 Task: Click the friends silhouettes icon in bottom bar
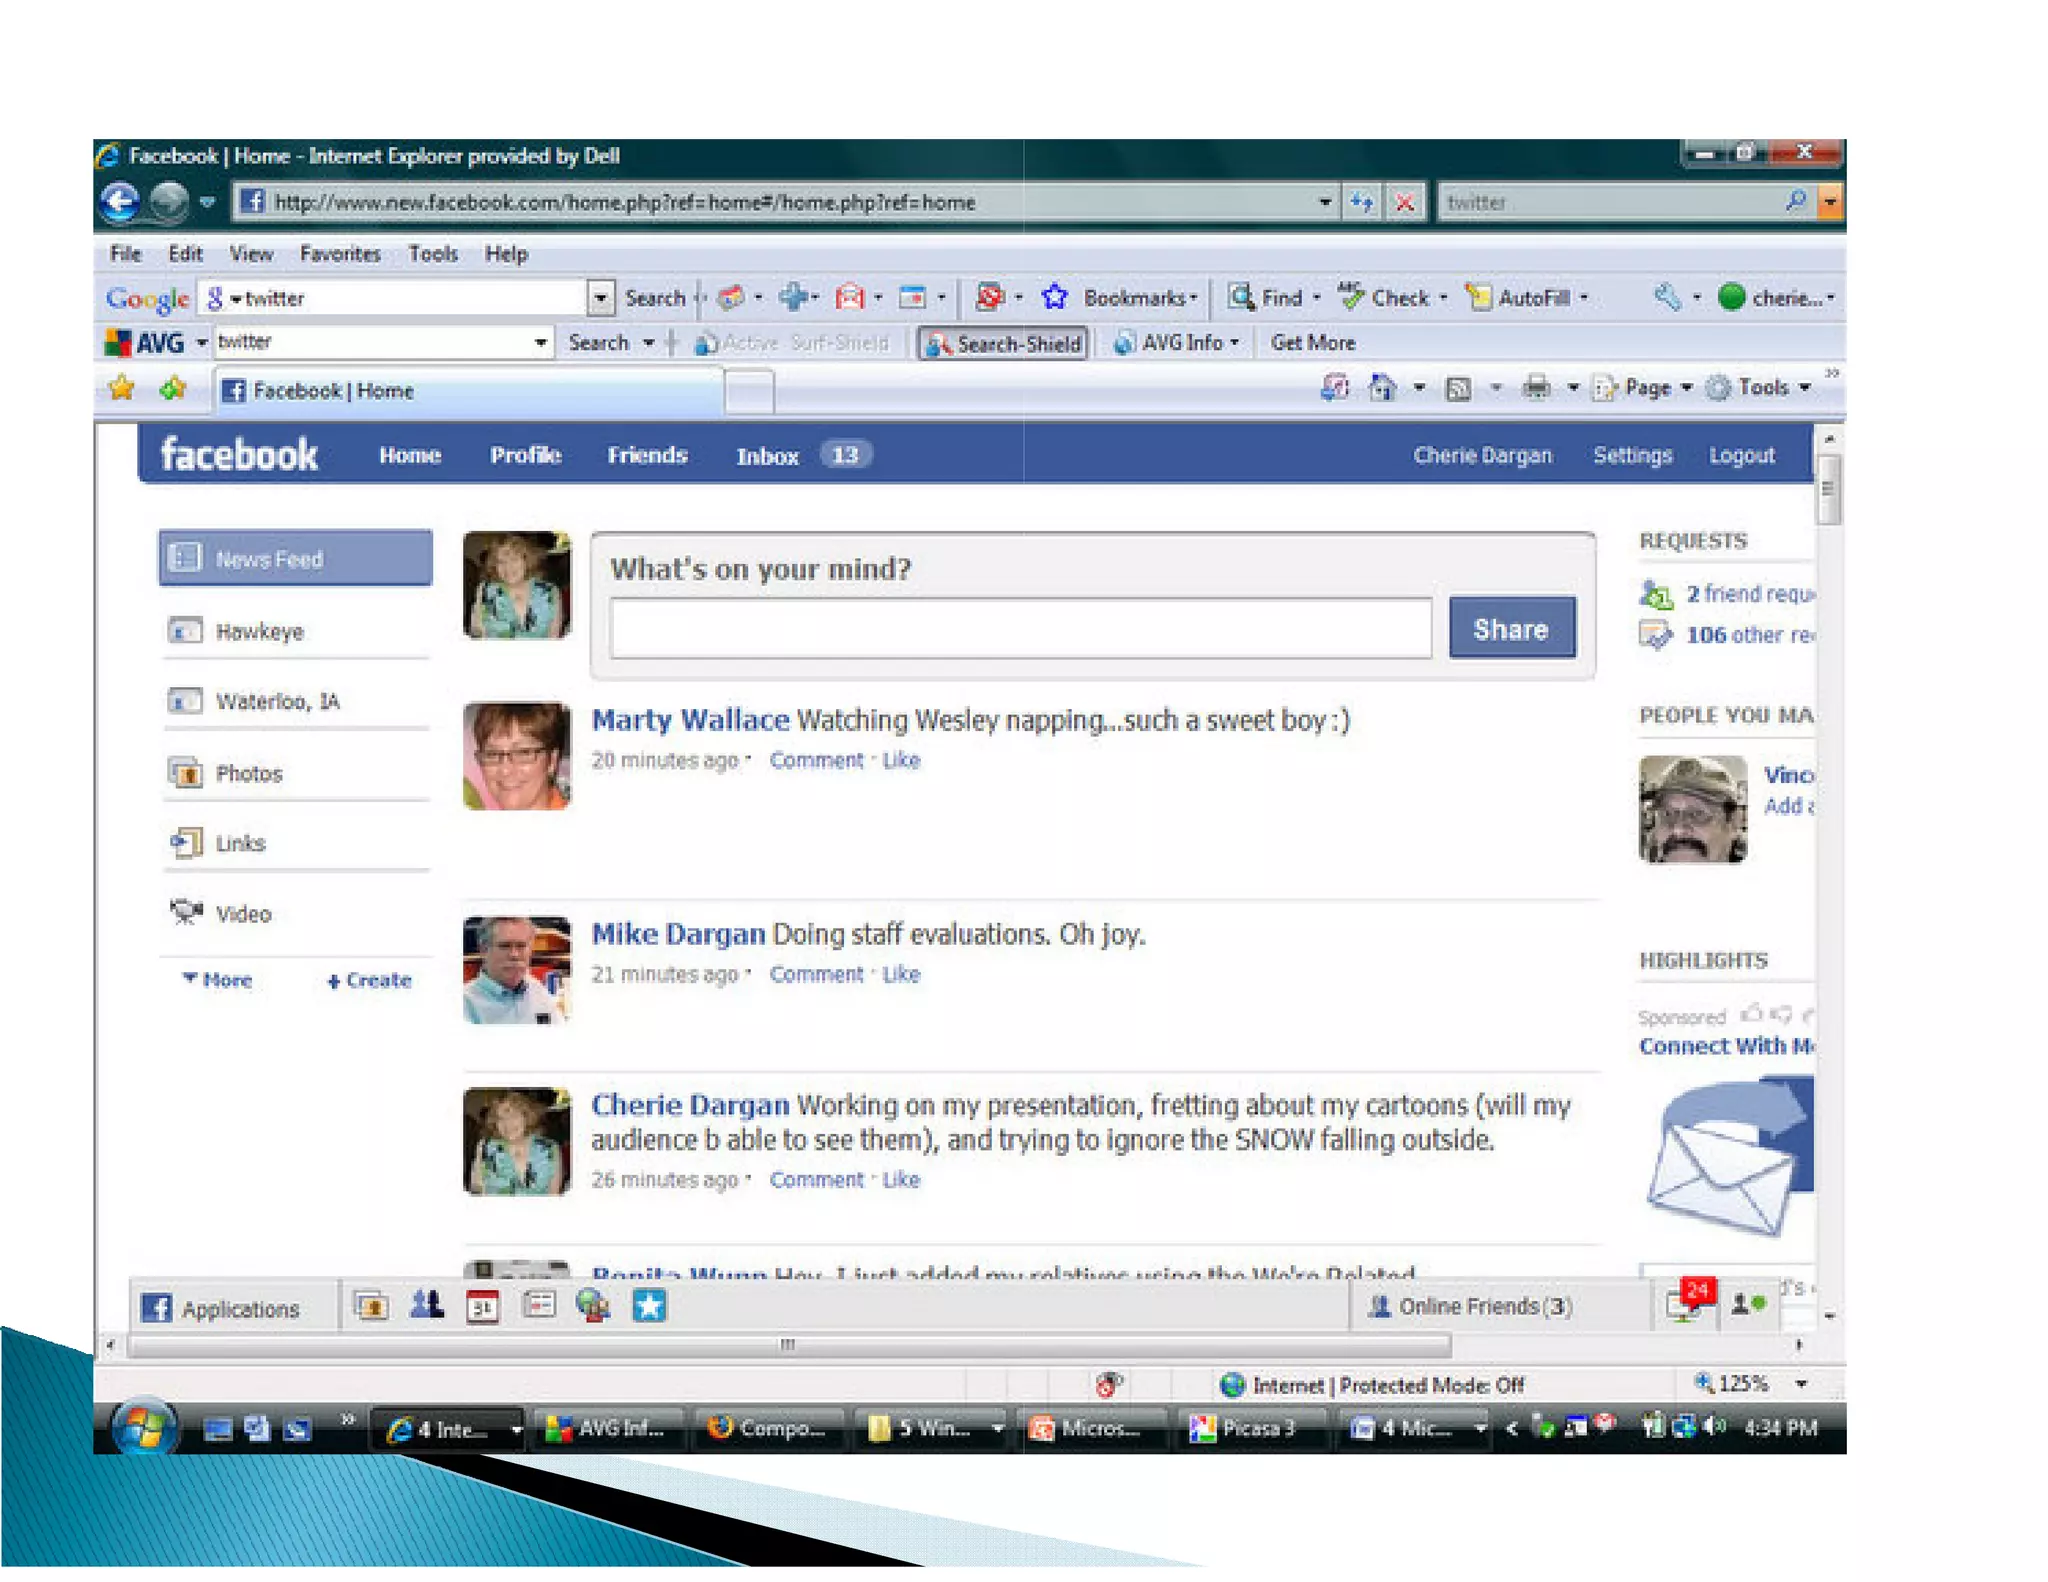pos(427,1305)
